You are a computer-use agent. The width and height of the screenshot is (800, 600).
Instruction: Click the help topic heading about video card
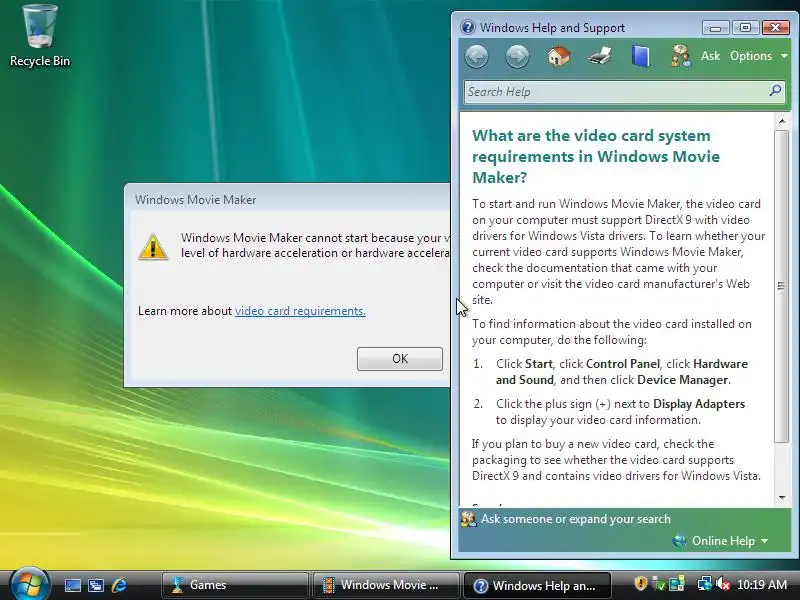pos(596,157)
